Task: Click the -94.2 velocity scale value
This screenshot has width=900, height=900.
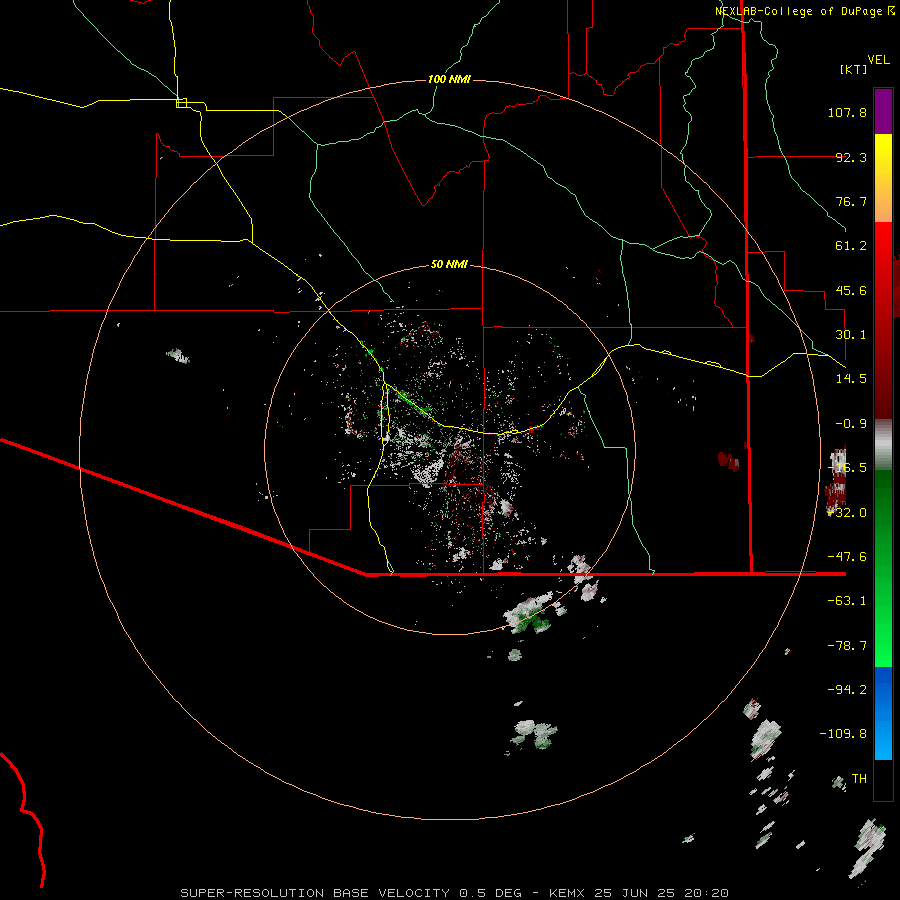Action: coord(847,690)
